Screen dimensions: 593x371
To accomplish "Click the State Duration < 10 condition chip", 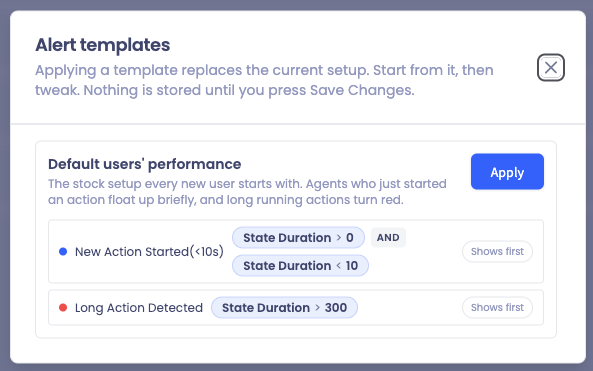I will click(300, 265).
